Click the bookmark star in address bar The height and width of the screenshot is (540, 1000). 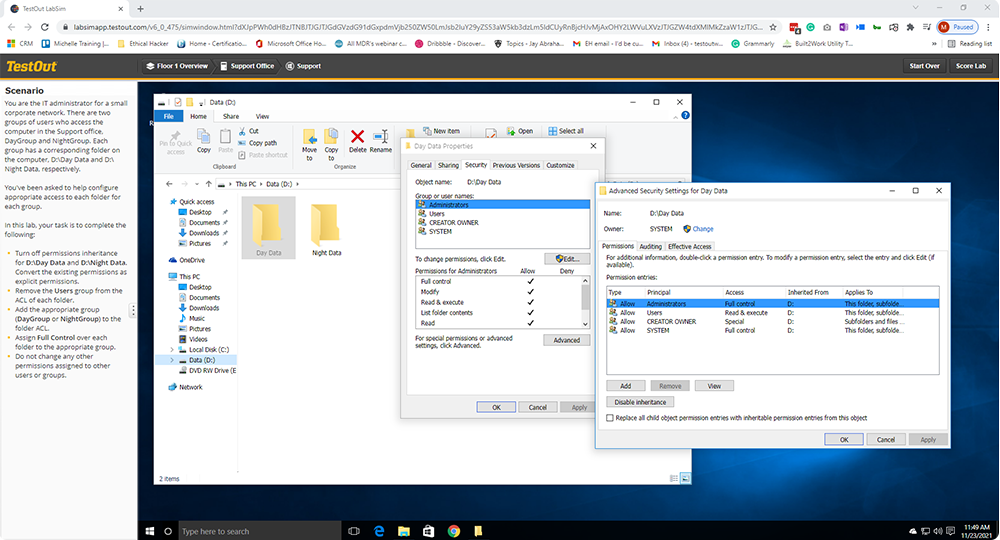773,27
